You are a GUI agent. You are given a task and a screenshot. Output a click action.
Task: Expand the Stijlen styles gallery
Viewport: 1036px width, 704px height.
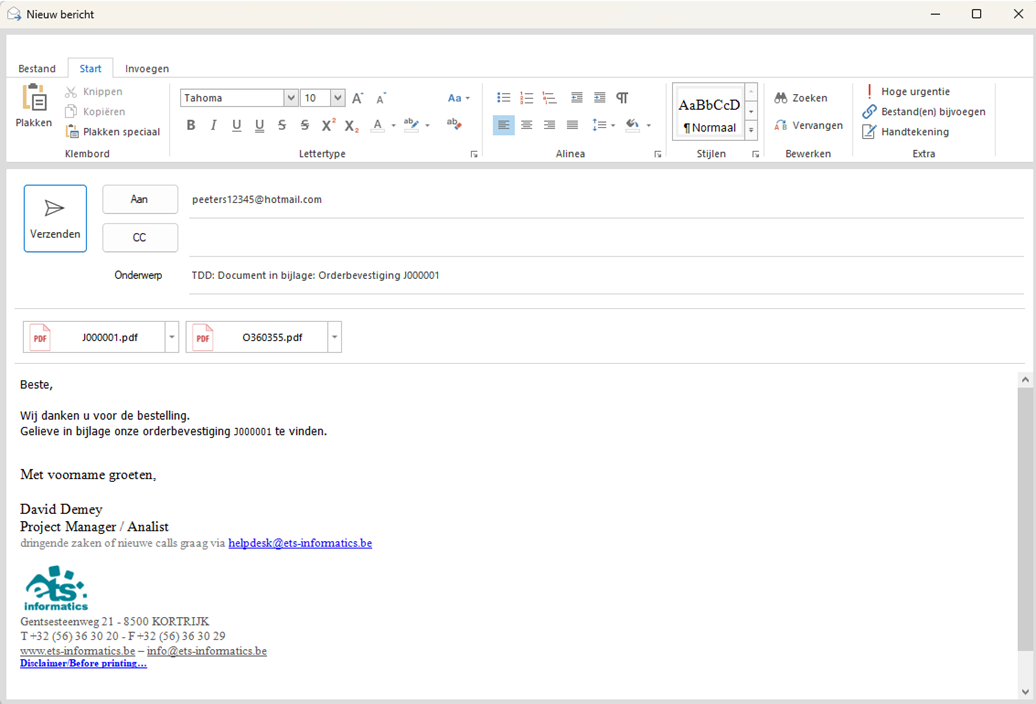click(x=751, y=131)
